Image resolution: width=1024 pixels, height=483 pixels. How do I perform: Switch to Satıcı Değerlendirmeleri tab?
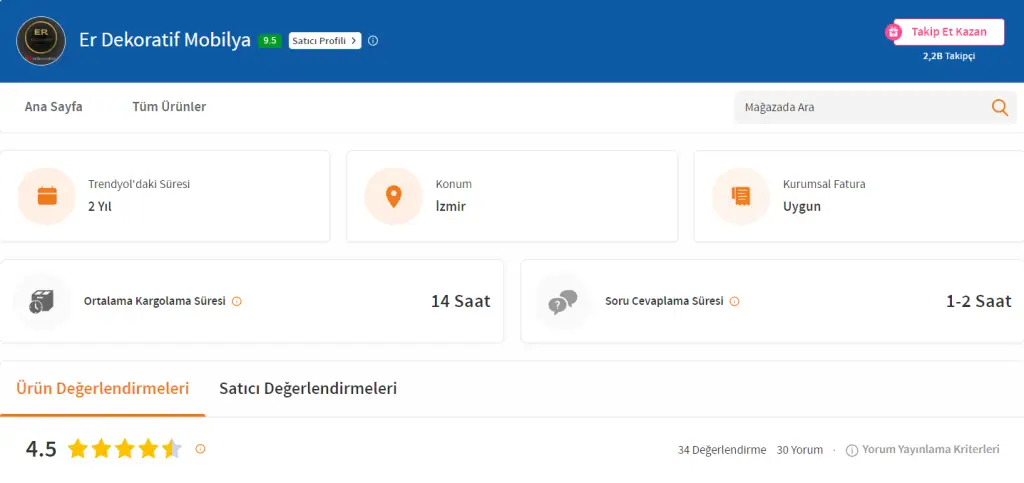tap(308, 388)
